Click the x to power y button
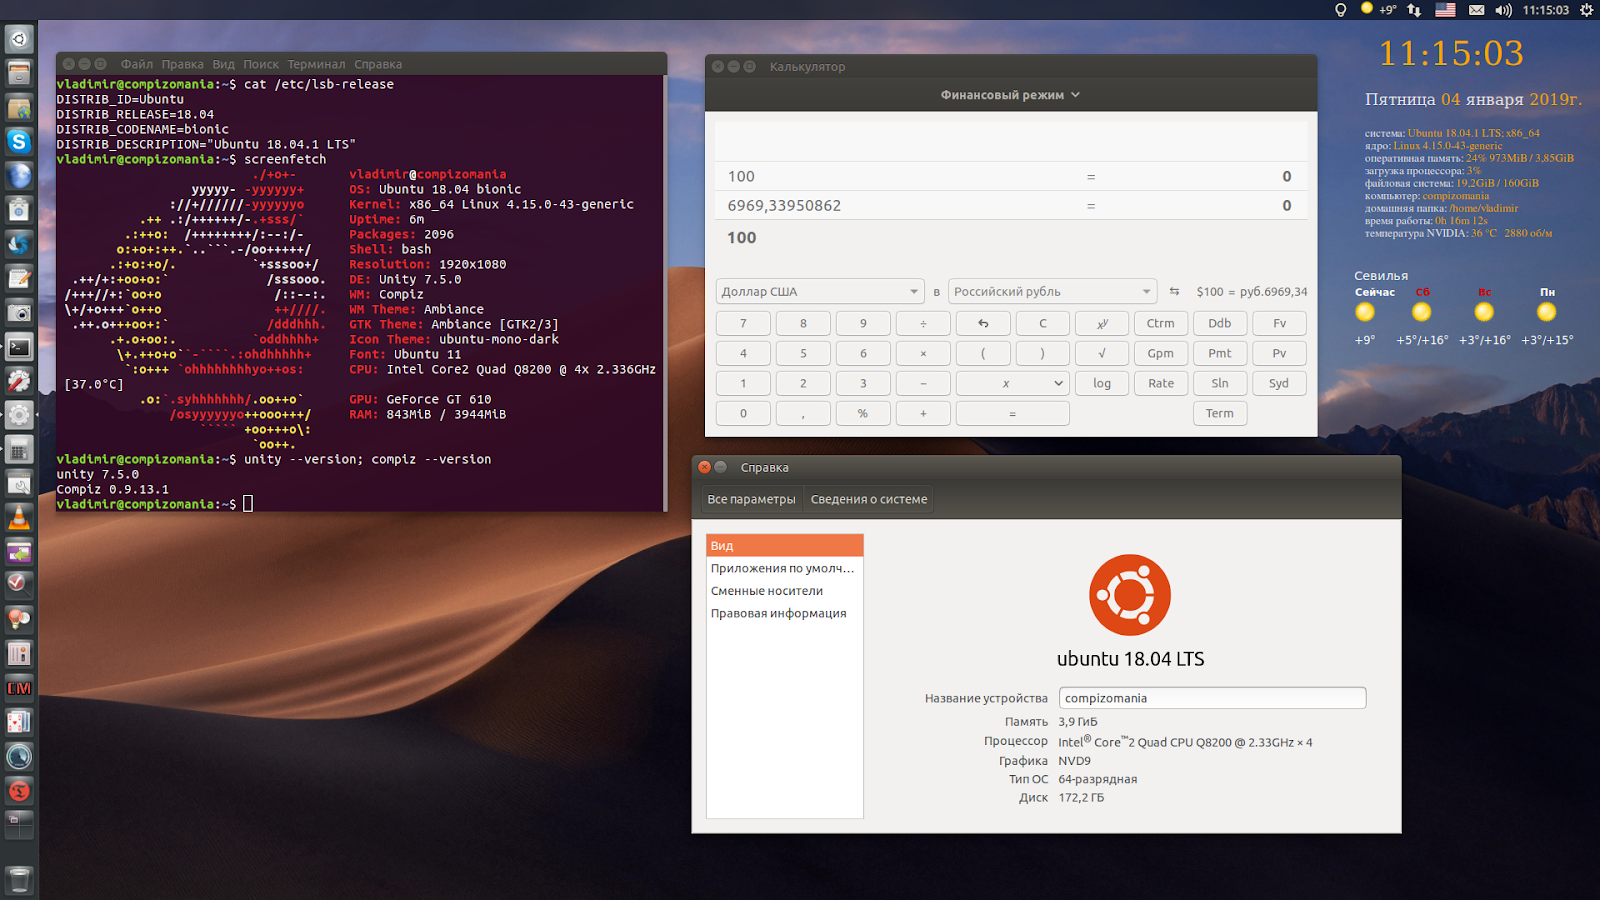 point(1101,323)
